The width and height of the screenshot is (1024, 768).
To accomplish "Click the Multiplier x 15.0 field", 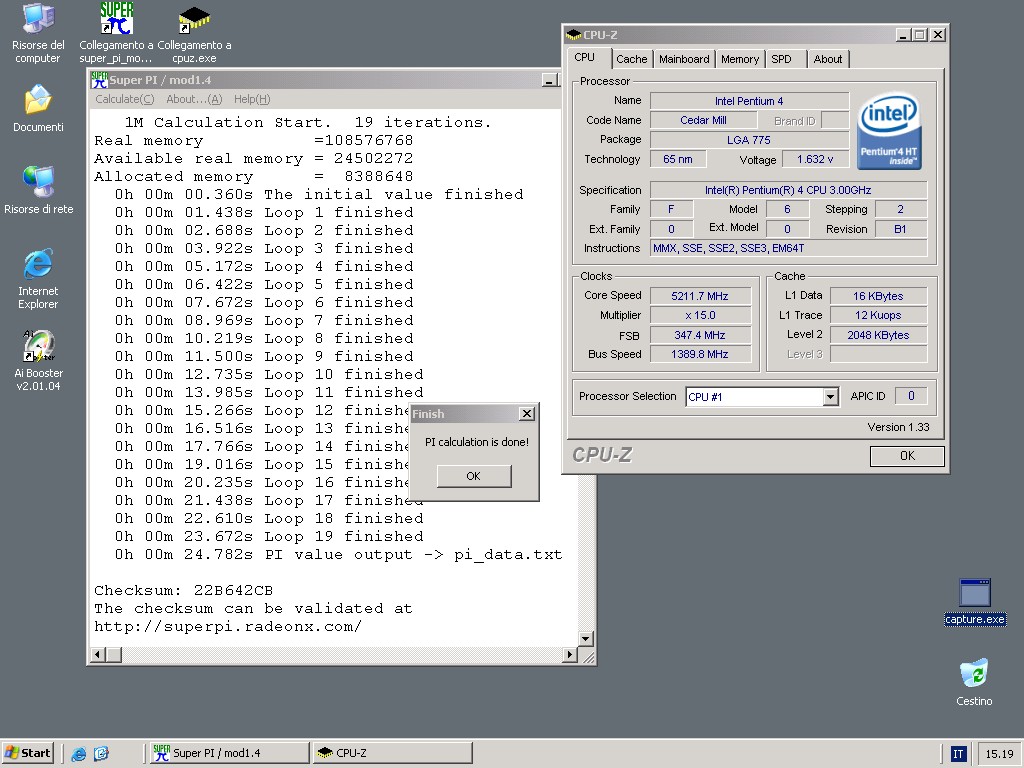I will [700, 315].
